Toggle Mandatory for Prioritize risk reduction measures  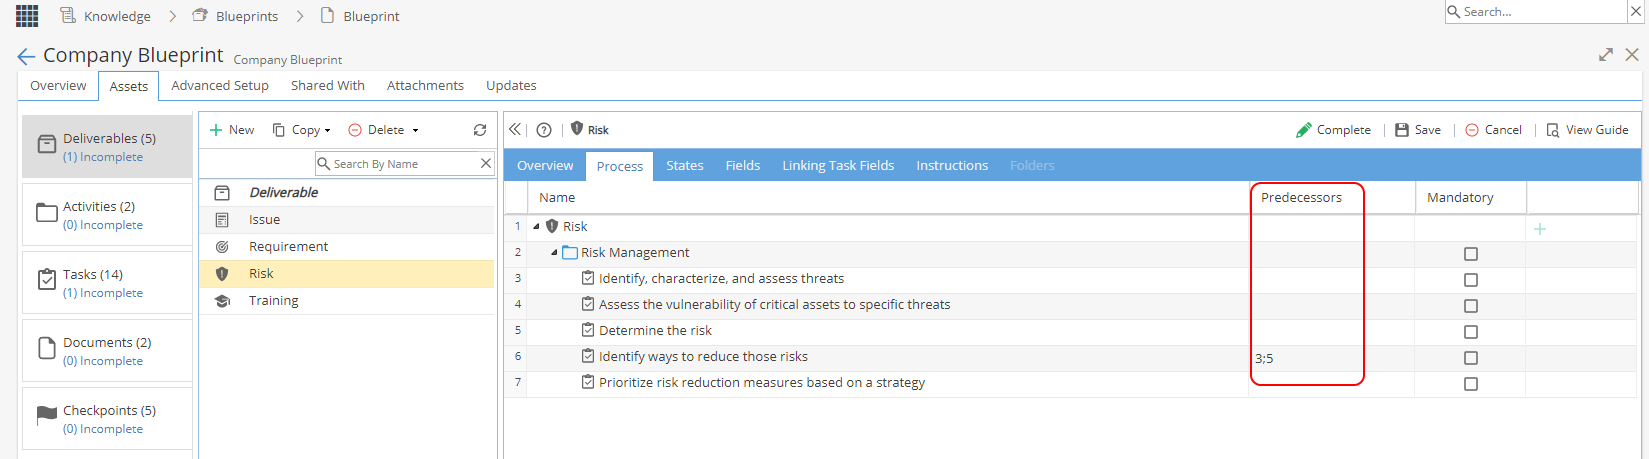pyautogui.click(x=1471, y=384)
